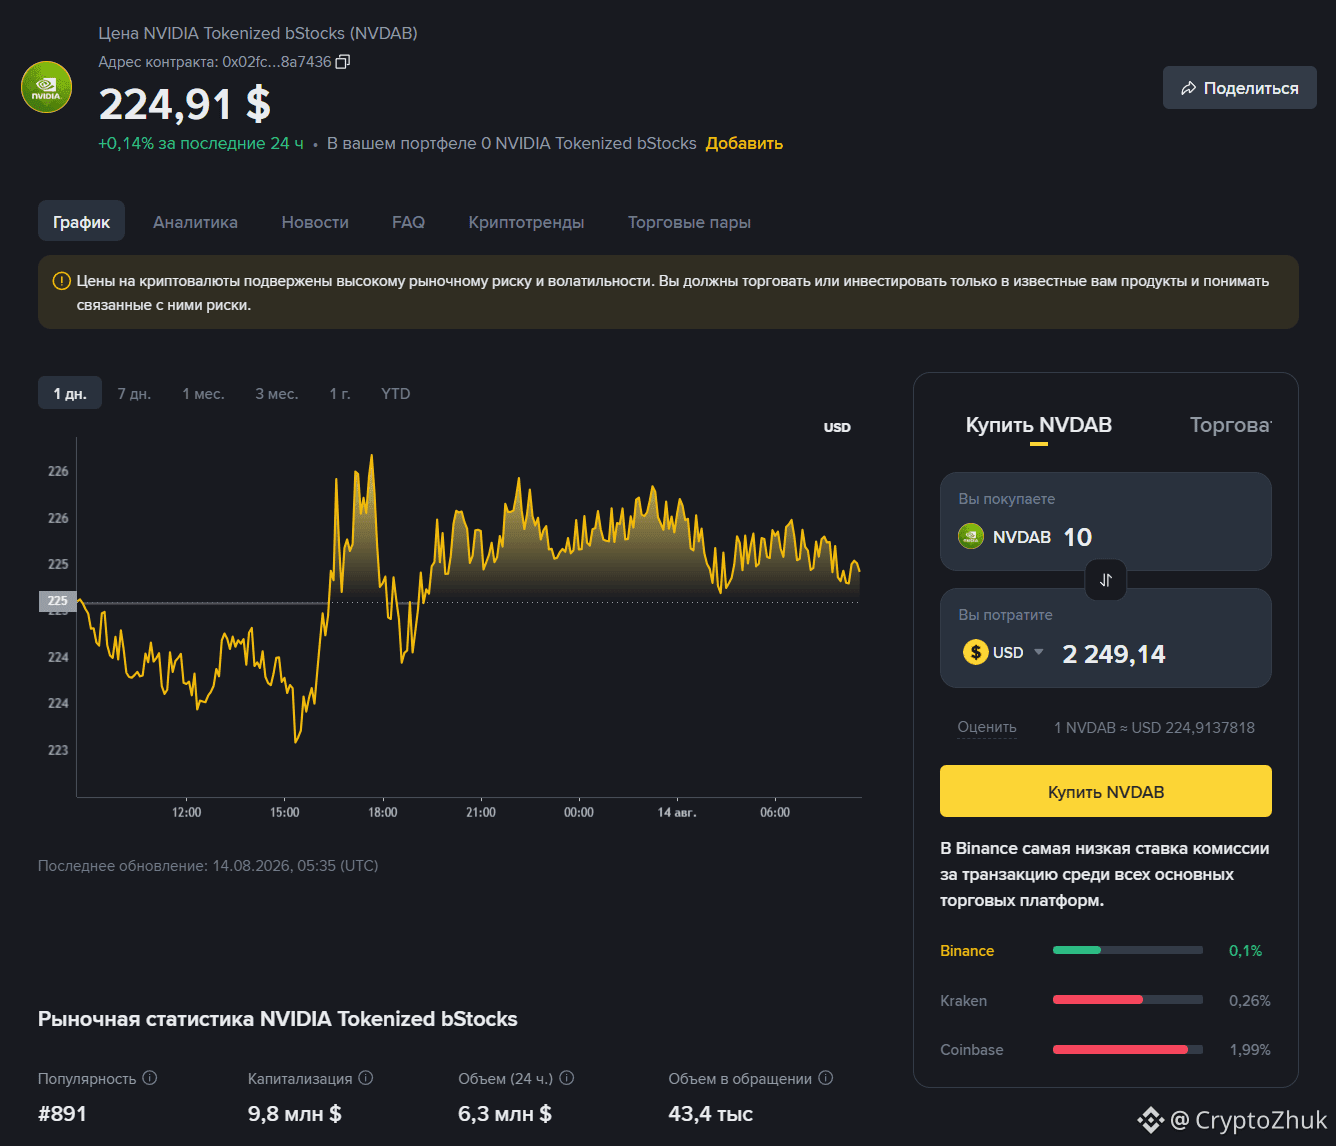
Task: Click the Поделиться share button
Action: (1240, 88)
